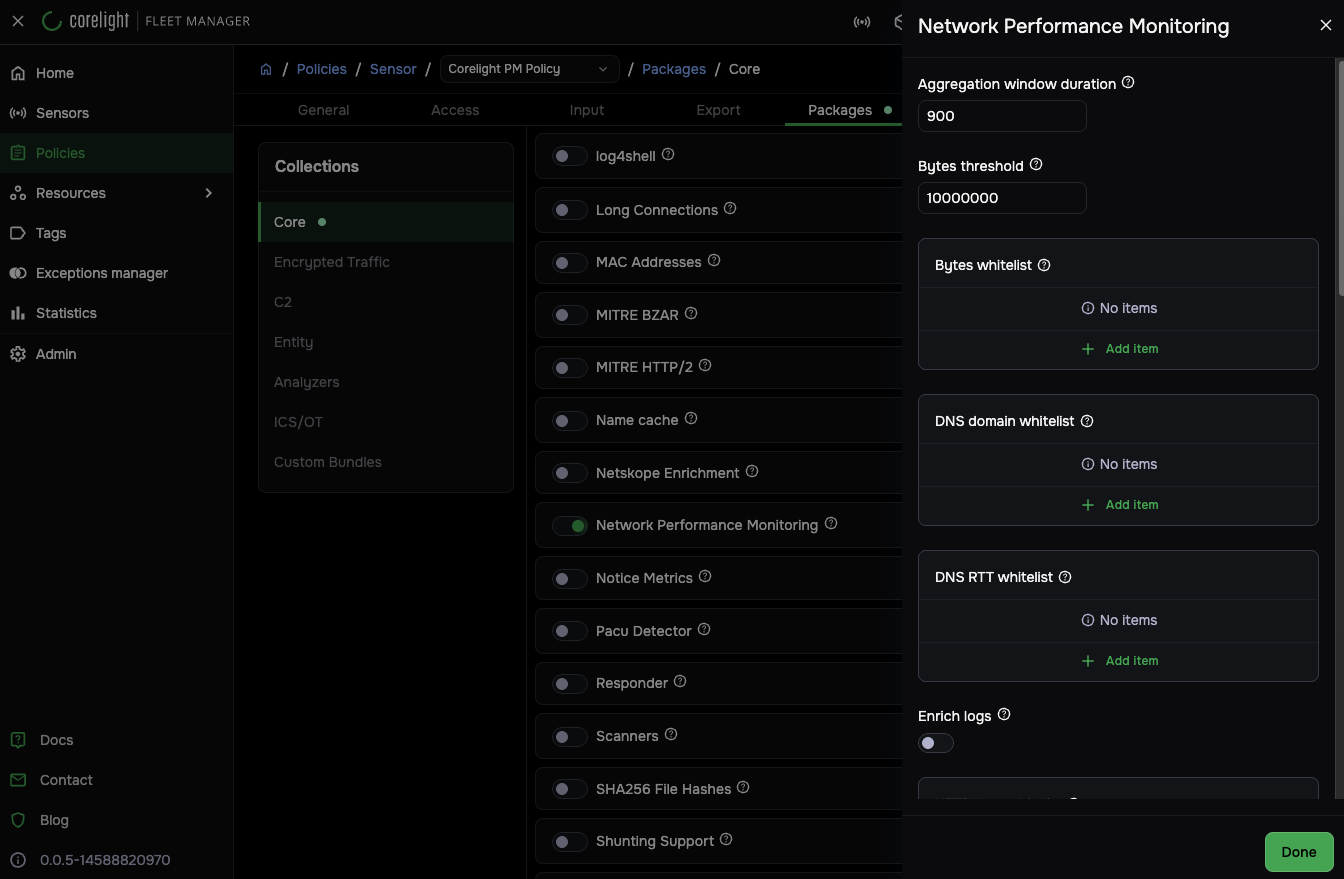
Task: Enable the Scanners toggle
Action: click(x=570, y=736)
